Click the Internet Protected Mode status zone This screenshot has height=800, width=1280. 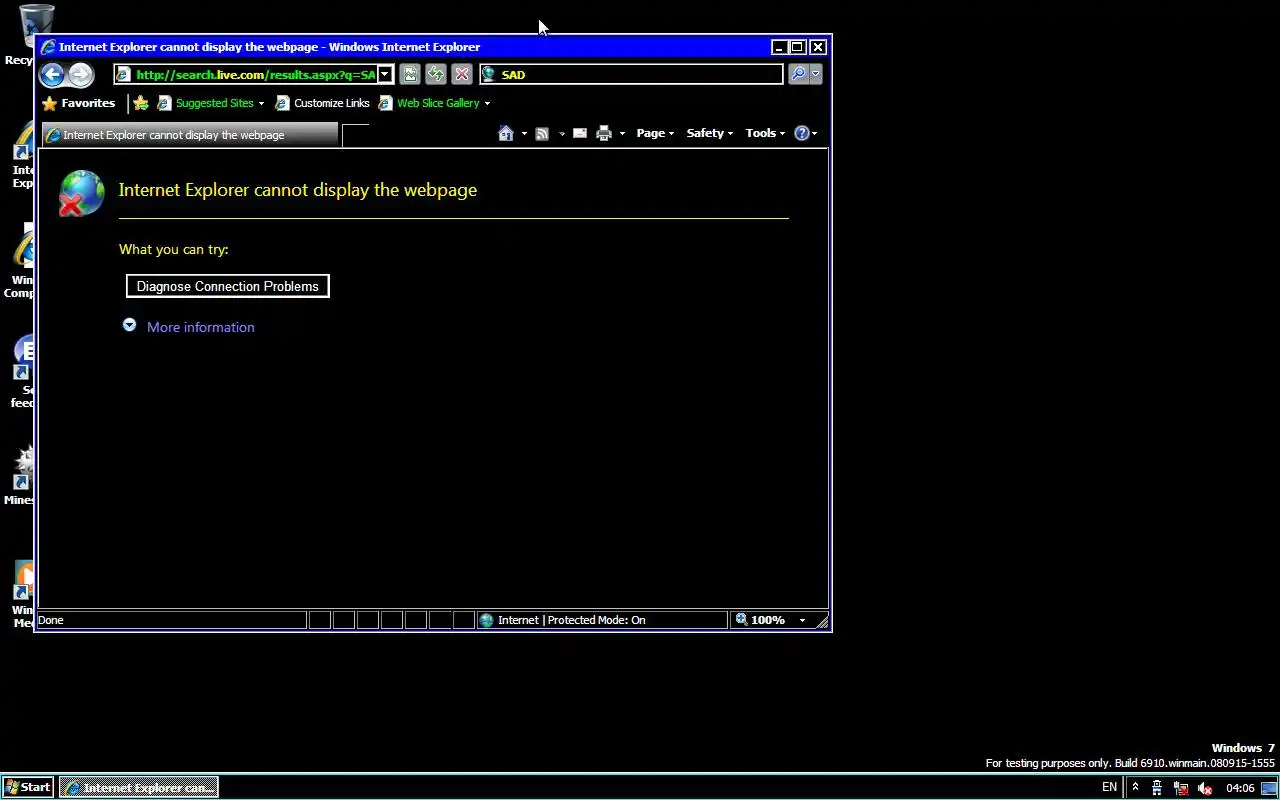(601, 620)
